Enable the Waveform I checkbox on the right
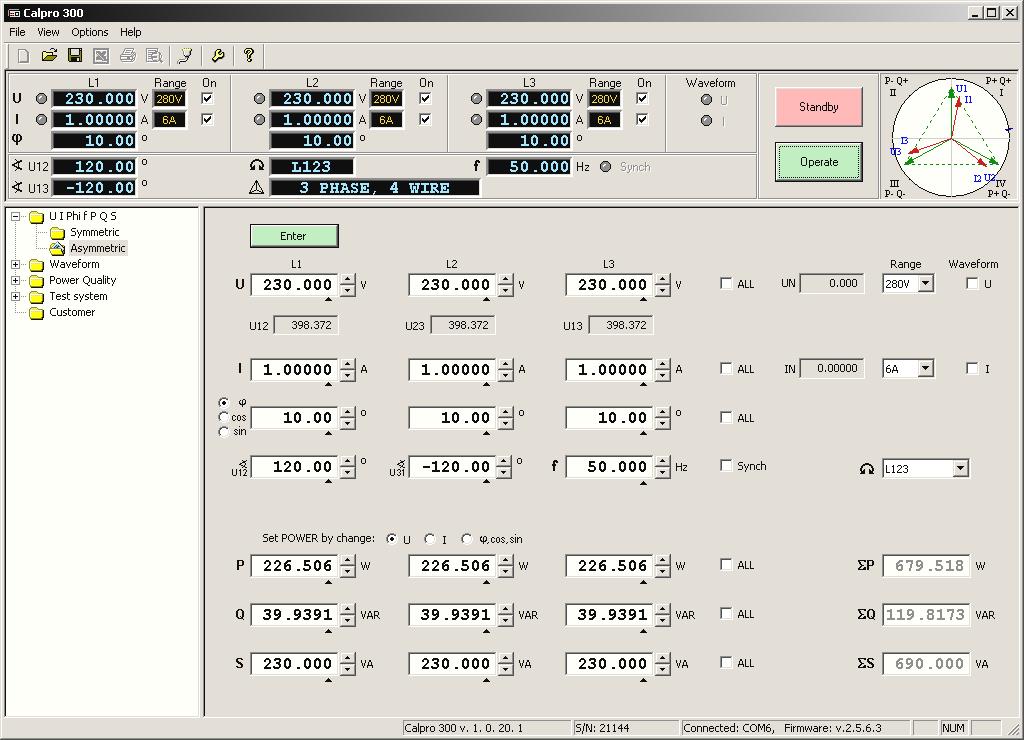This screenshot has height=740, width=1024. pyautogui.click(x=972, y=368)
